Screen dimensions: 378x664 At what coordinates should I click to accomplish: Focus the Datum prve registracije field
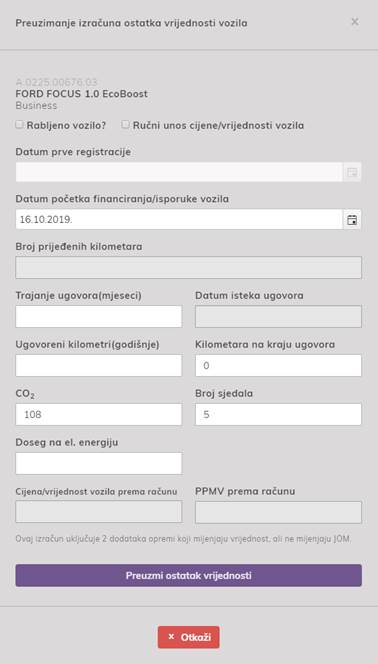179,172
